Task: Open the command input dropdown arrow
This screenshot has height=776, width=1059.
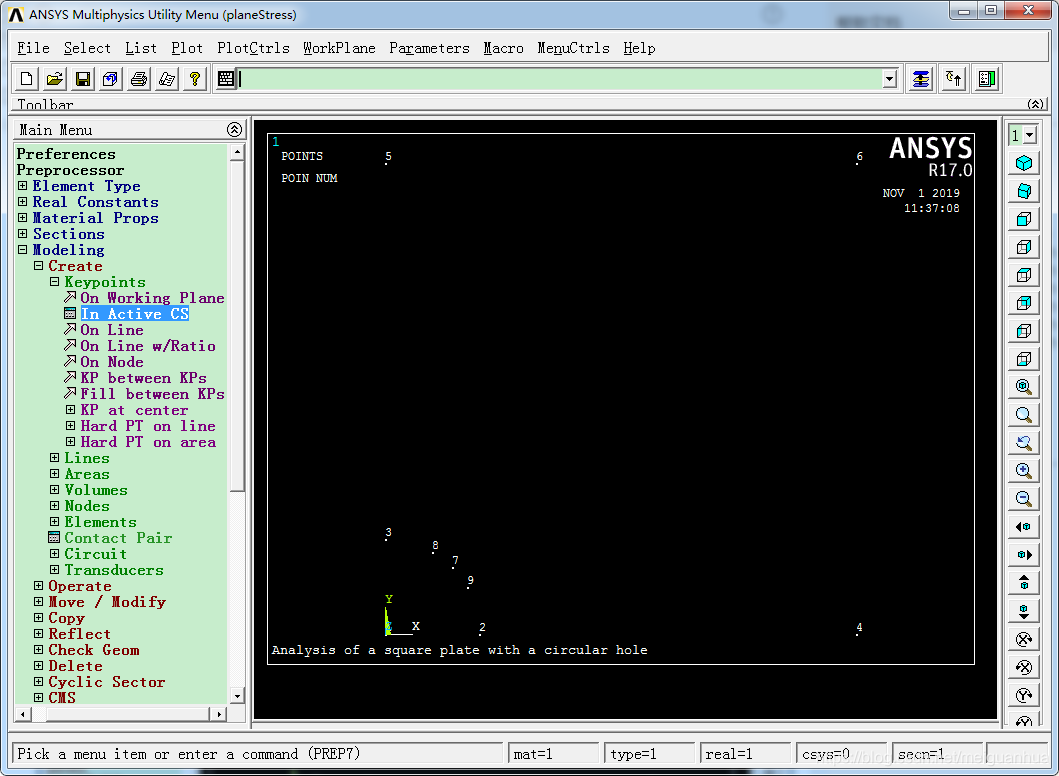Action: [x=889, y=79]
